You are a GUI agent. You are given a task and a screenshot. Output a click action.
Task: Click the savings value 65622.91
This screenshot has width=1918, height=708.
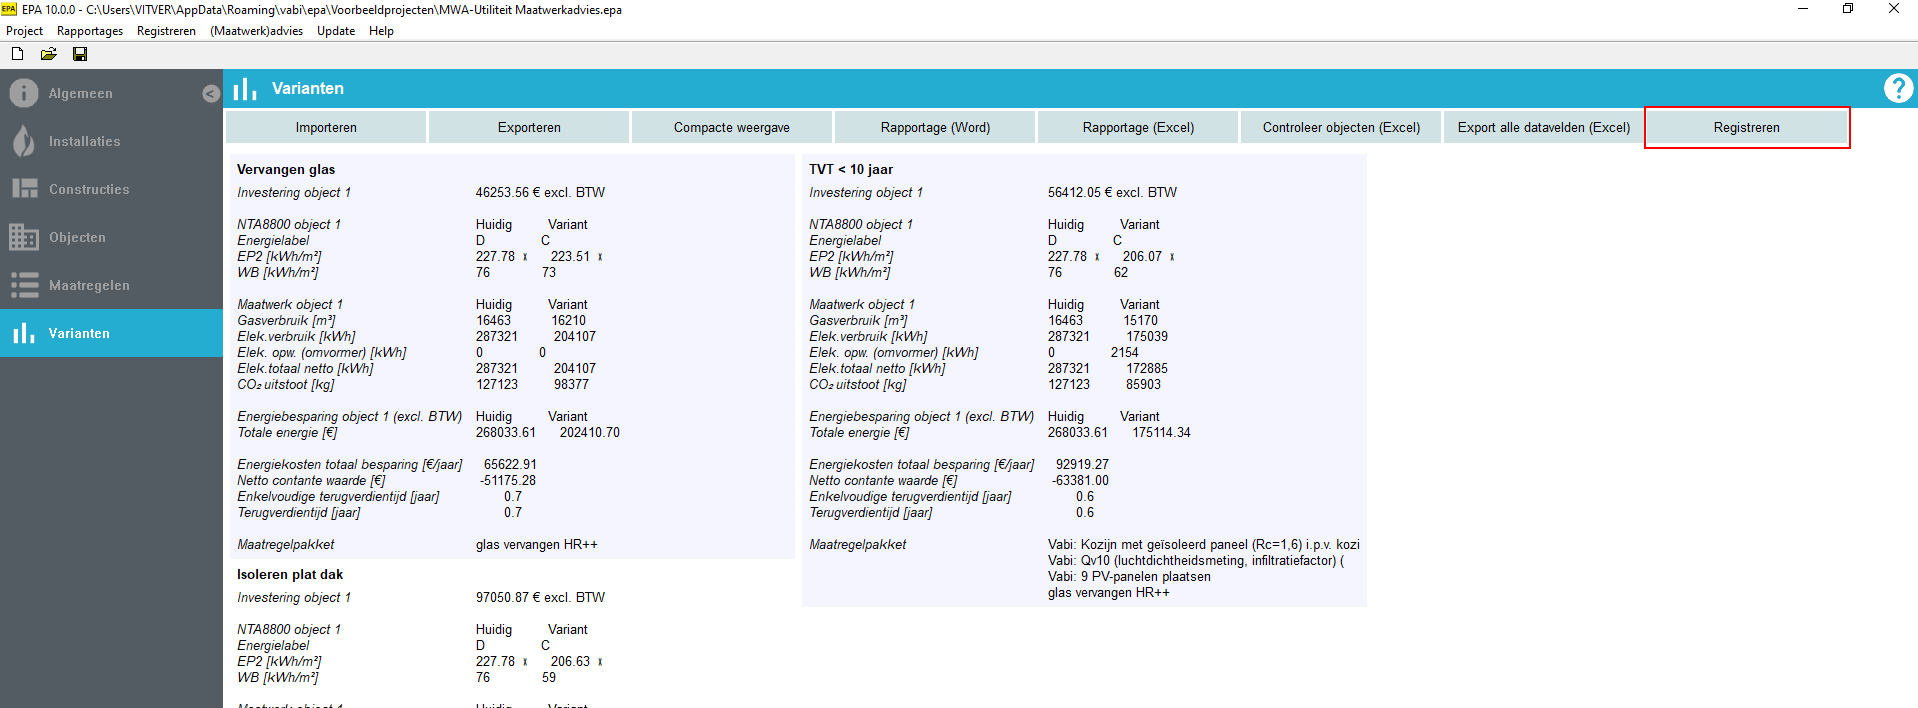(x=510, y=464)
